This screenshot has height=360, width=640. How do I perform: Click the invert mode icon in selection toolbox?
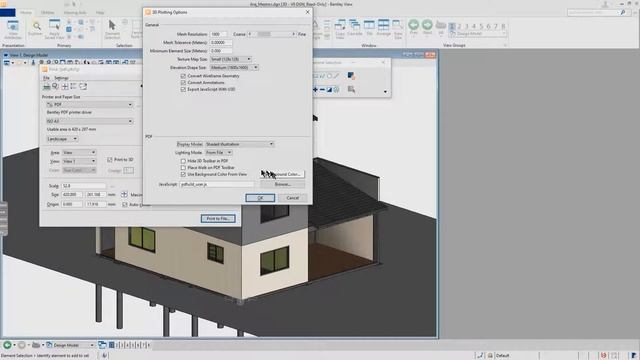tap(329, 89)
